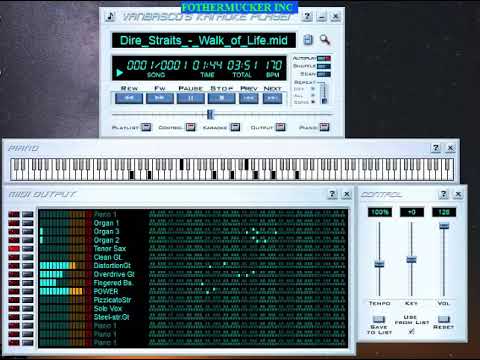Click the magnifier search icon
This screenshot has width=480, height=360.
(325, 40)
